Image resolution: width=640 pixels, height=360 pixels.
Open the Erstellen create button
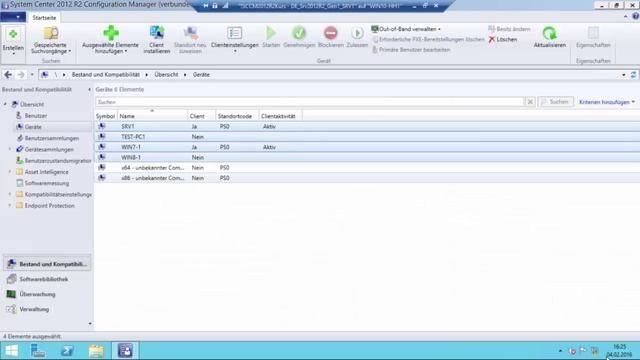click(13, 41)
